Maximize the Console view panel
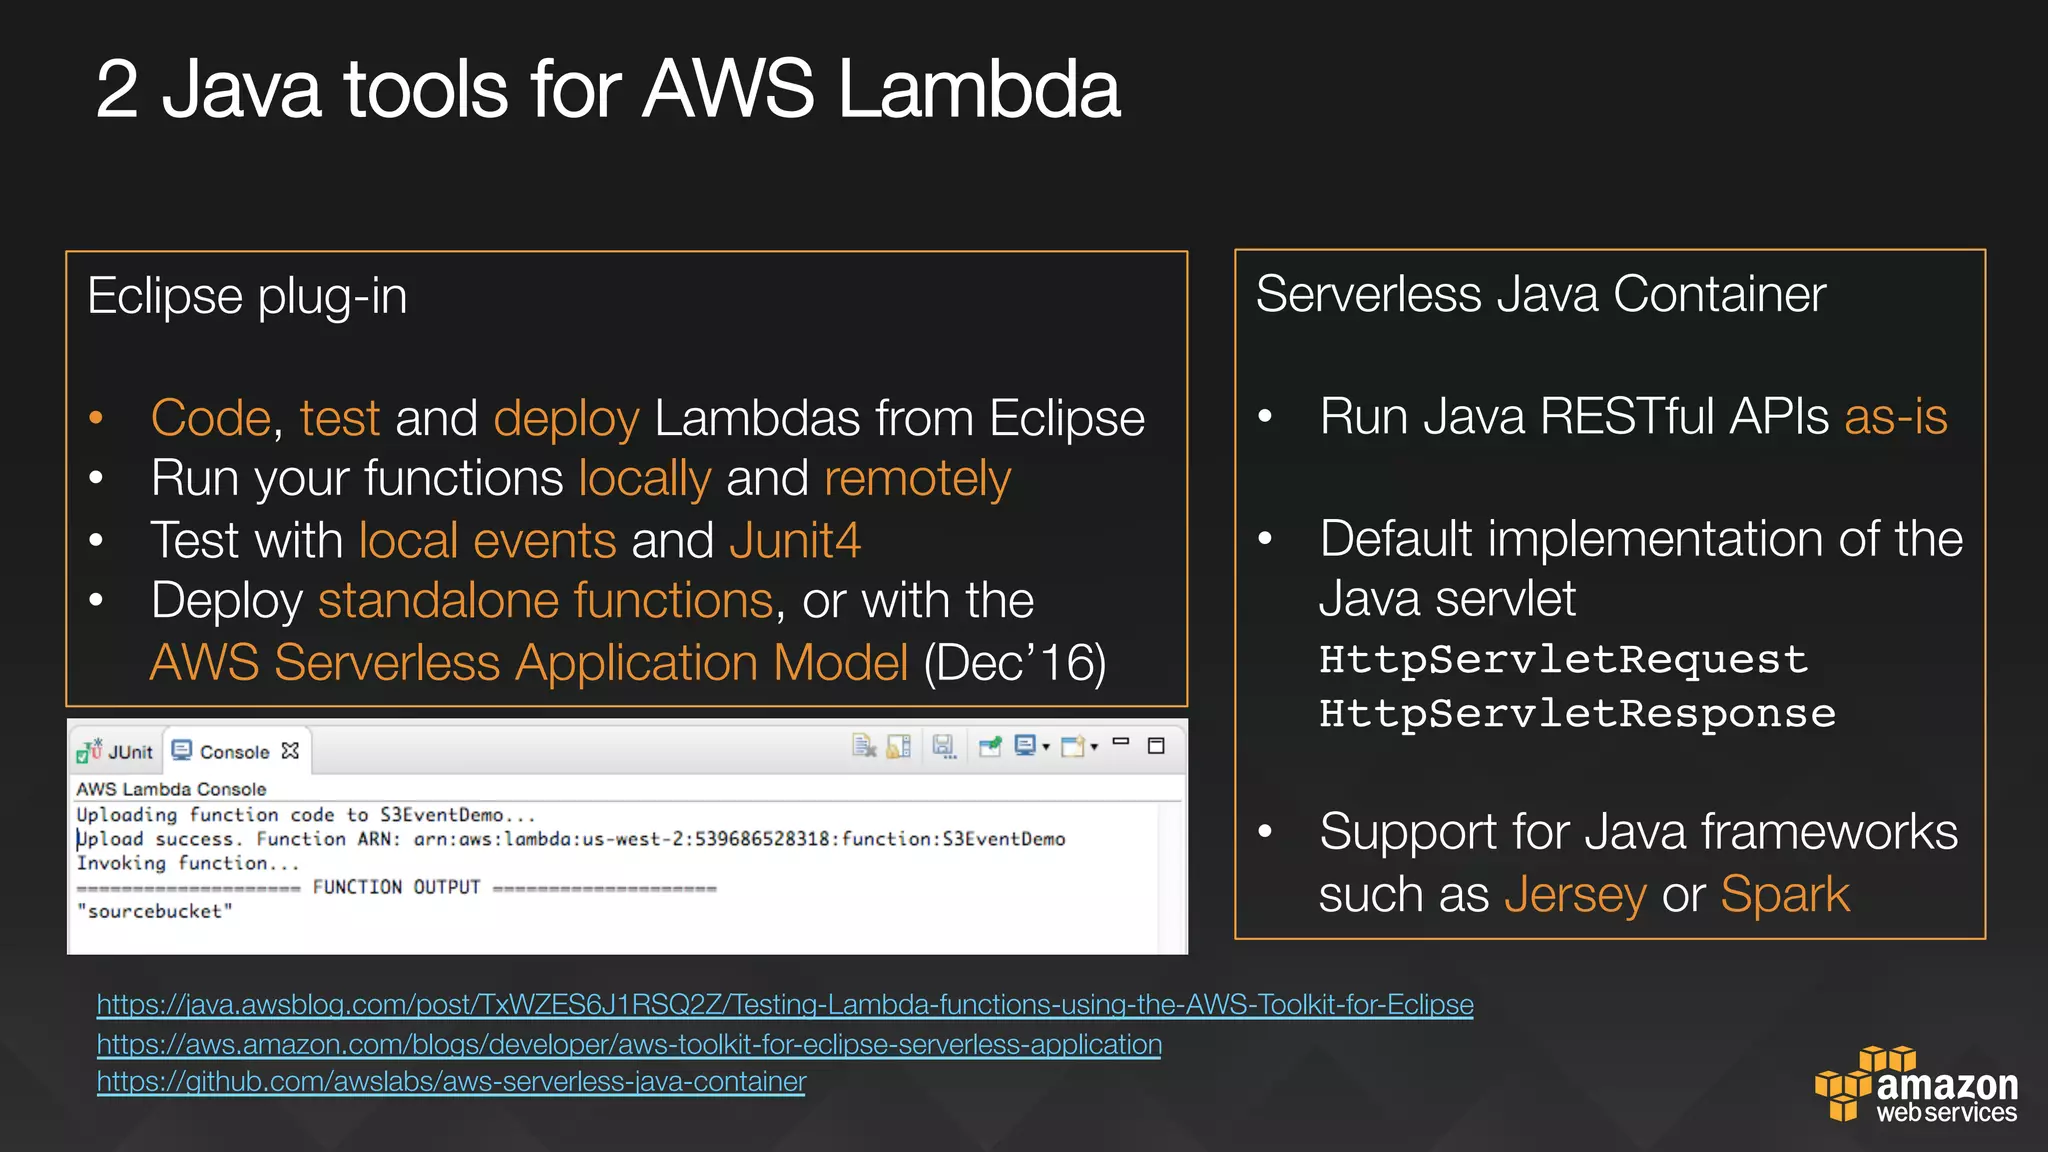 1156,746
